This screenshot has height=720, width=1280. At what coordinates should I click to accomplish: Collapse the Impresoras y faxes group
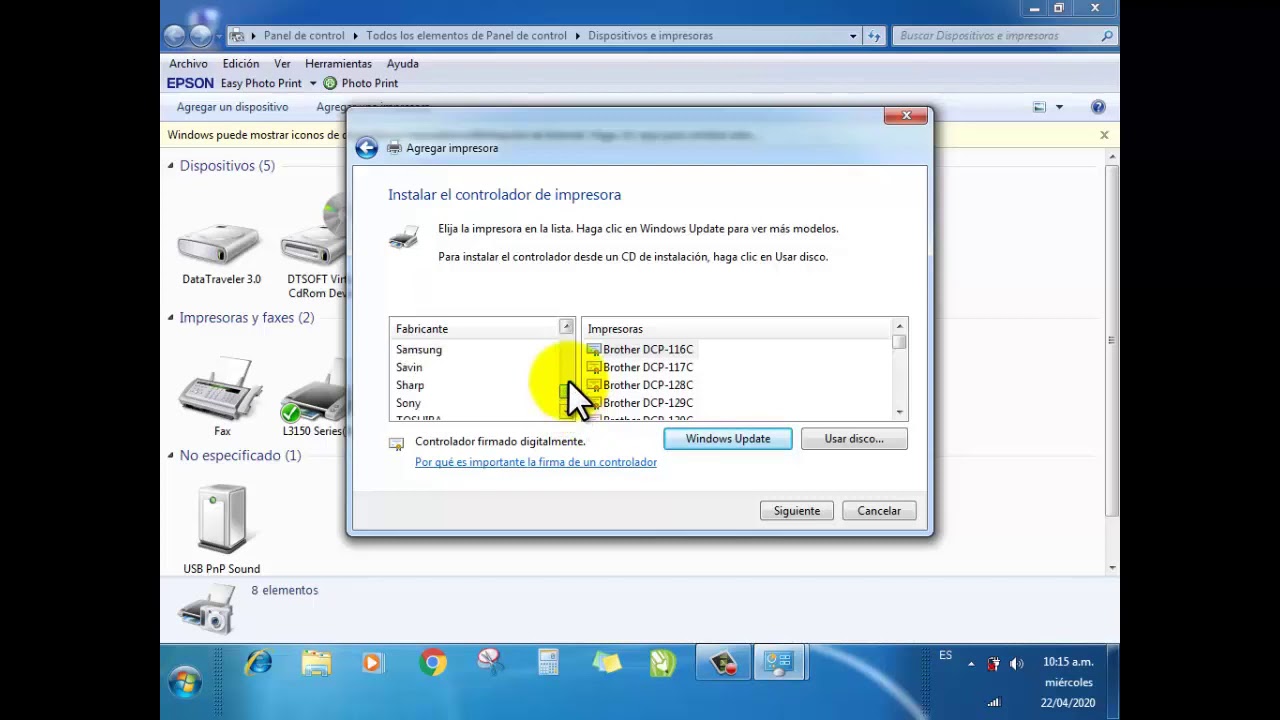[171, 318]
